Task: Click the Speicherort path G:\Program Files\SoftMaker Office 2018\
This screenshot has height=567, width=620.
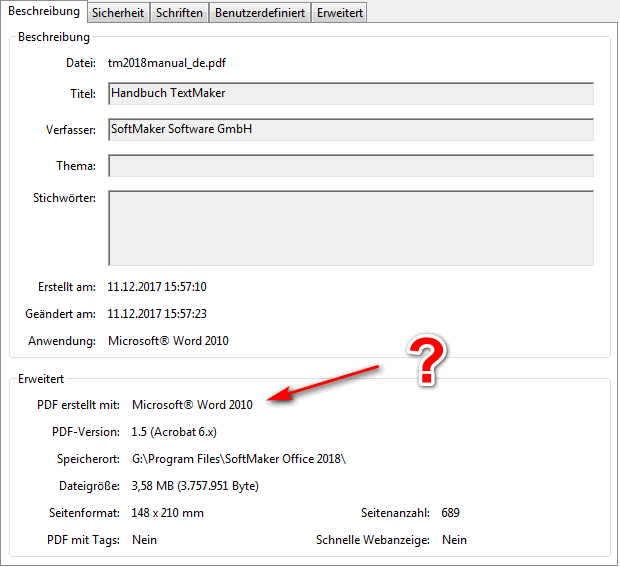Action: [239, 459]
